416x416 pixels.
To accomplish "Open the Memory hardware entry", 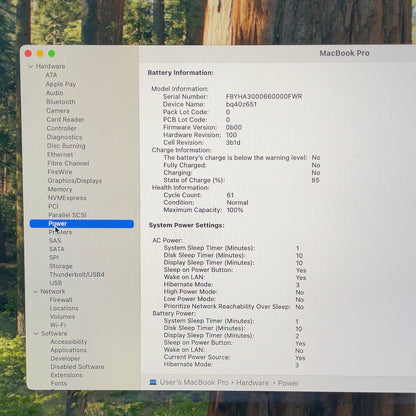I will pos(60,189).
